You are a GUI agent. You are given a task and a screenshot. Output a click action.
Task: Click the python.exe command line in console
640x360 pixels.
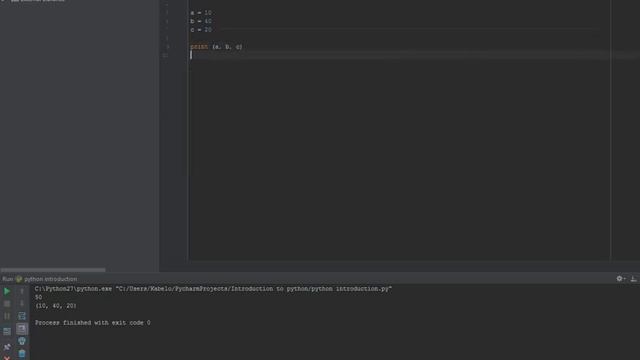click(x=213, y=289)
